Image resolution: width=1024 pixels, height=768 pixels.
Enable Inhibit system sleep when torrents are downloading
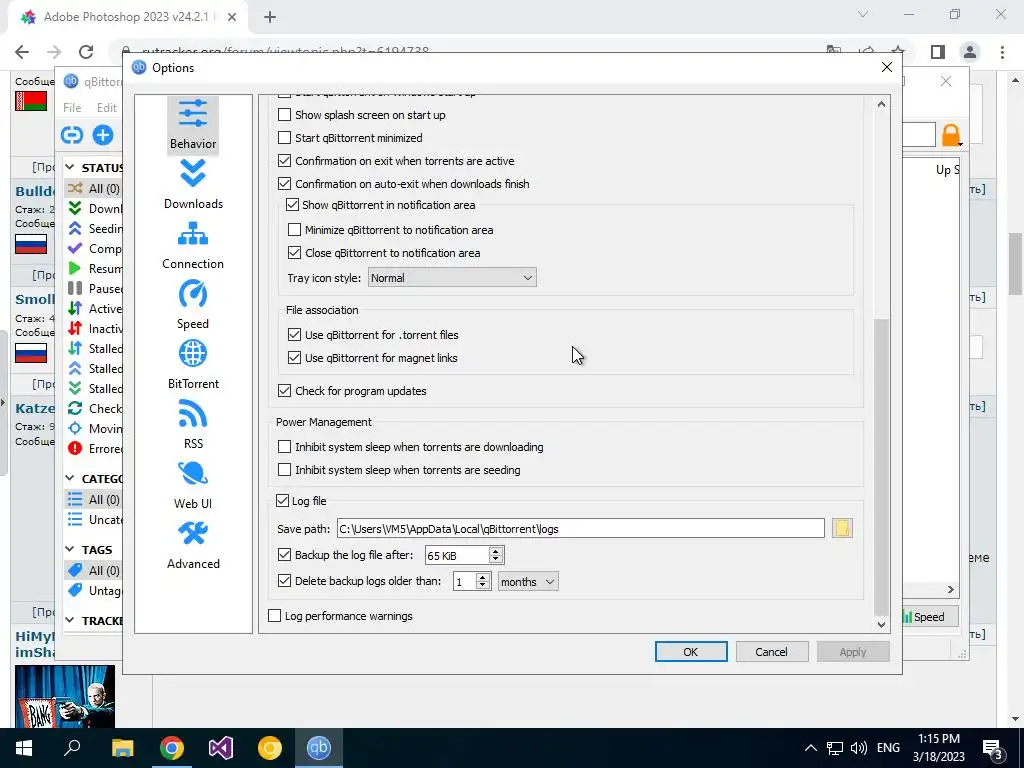(284, 447)
